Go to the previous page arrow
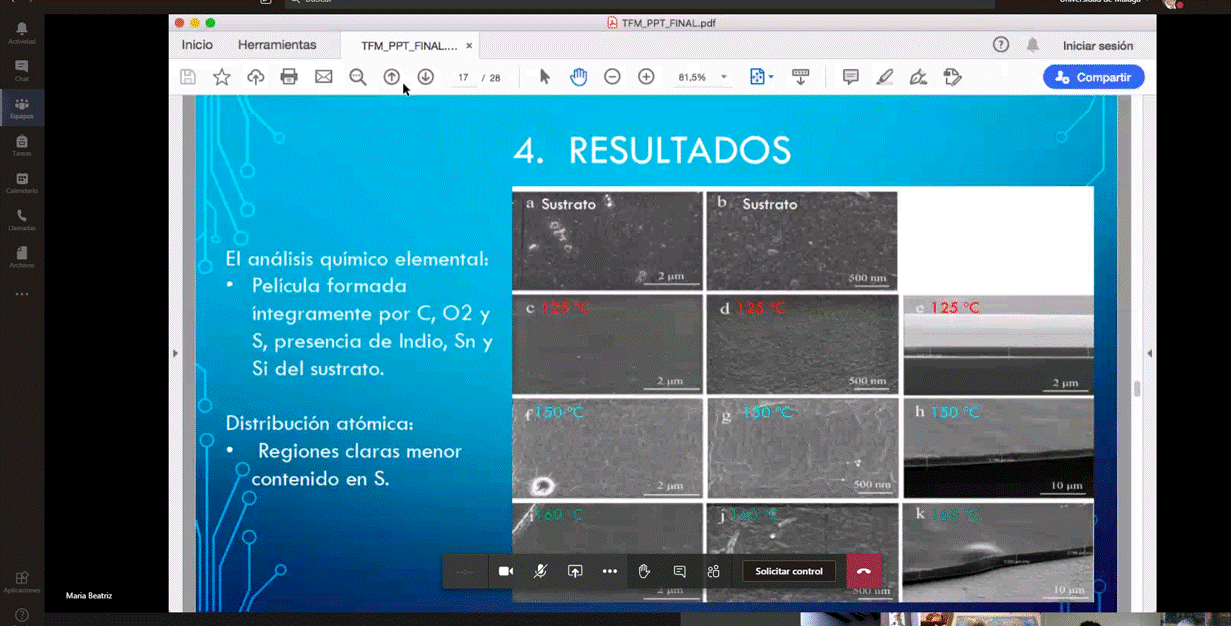The image size is (1231, 626). pyautogui.click(x=392, y=77)
